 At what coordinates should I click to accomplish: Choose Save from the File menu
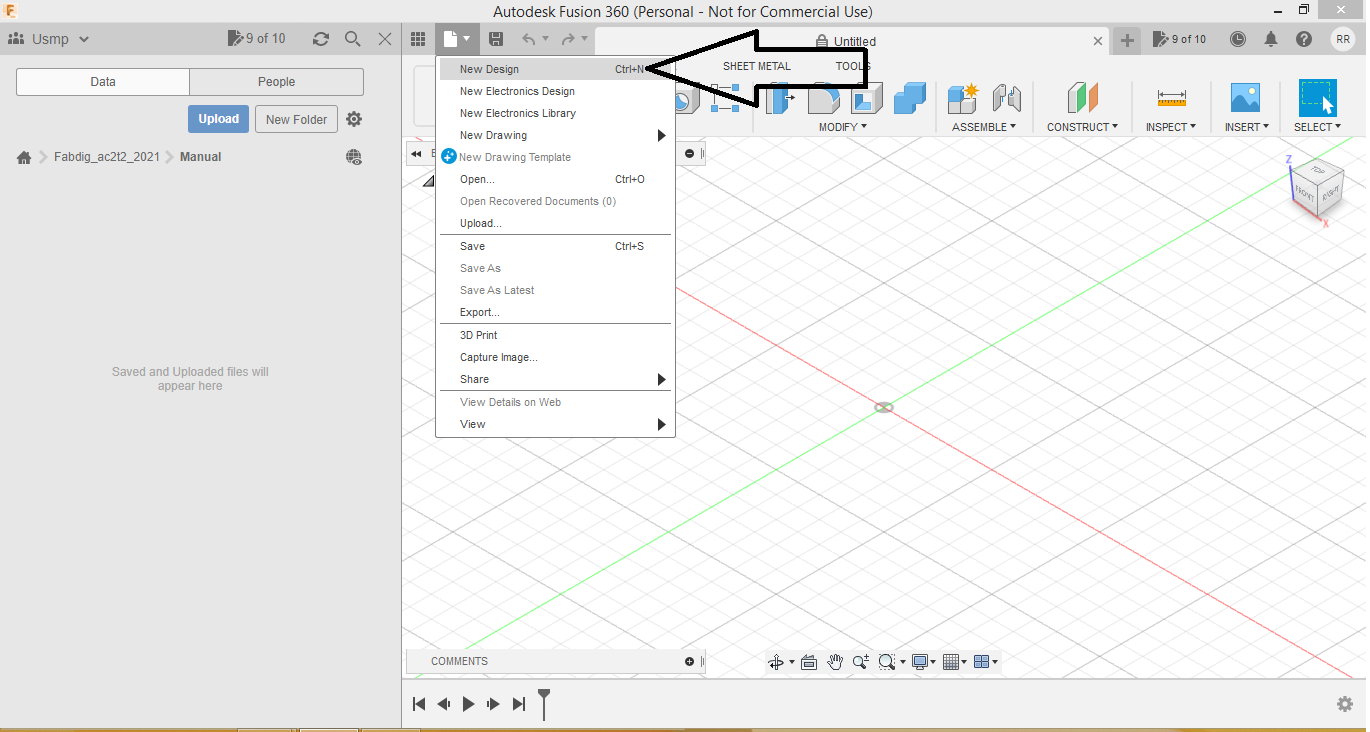pyautogui.click(x=555, y=246)
